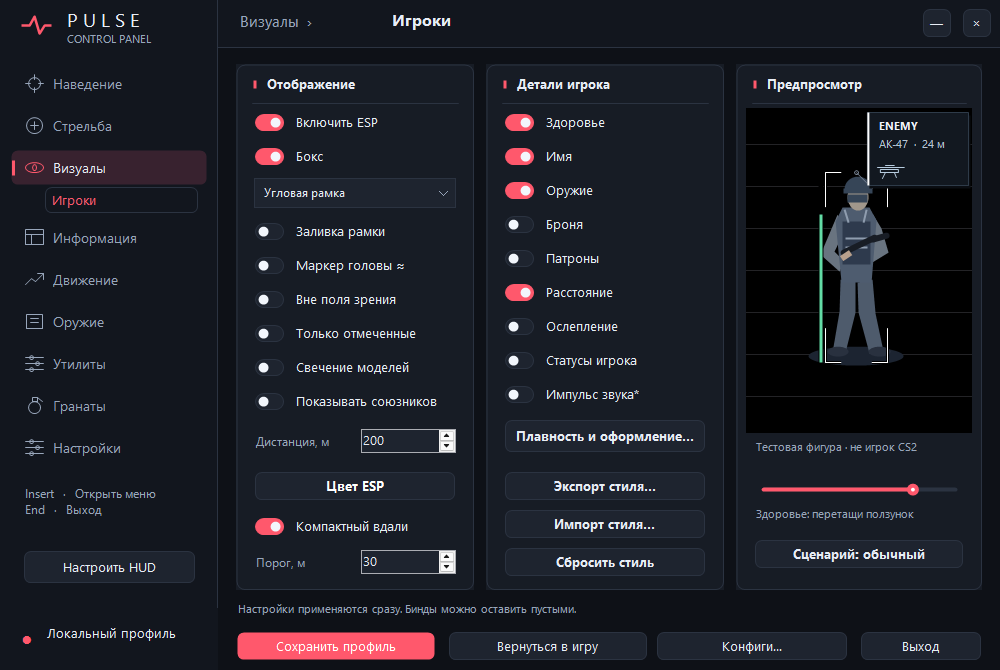Turn off the Бокс toggle
Image resolution: width=1000 pixels, height=670 pixels.
(269, 156)
